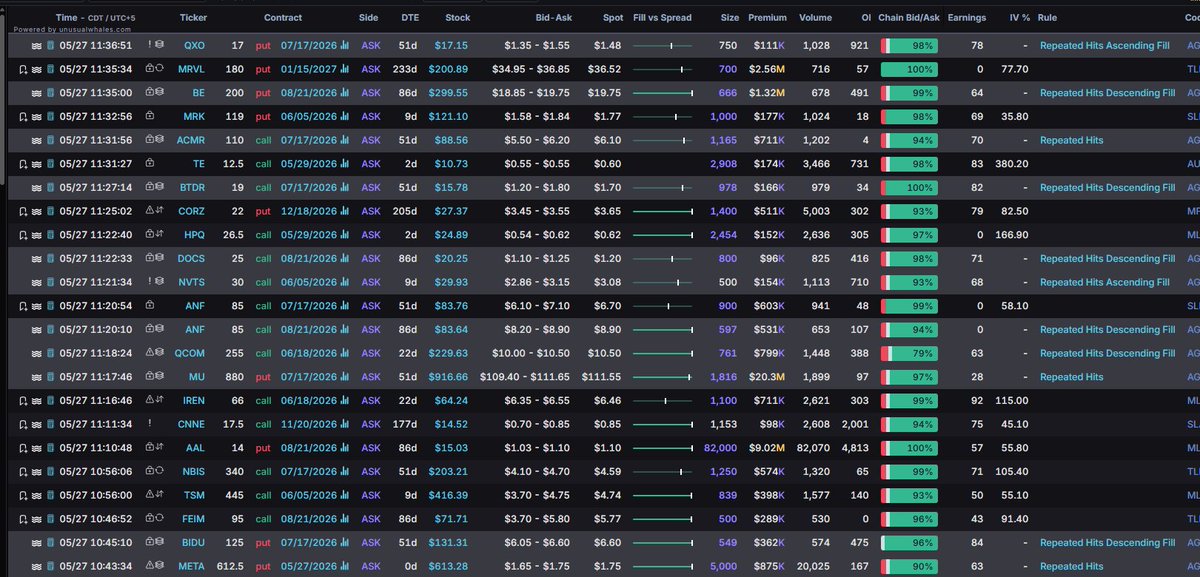
Task: Click the exclamation tag icon on NVTS row
Action: pos(150,281)
